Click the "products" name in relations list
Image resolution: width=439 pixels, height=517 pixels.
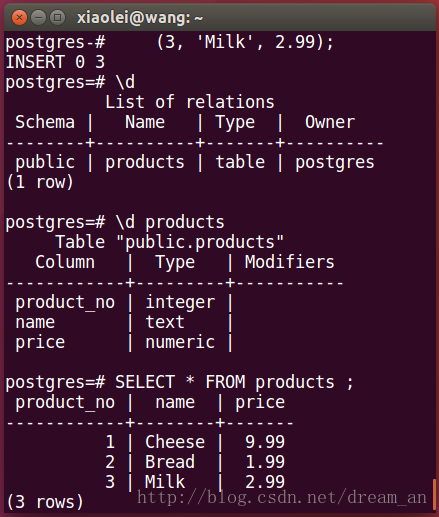click(x=145, y=163)
